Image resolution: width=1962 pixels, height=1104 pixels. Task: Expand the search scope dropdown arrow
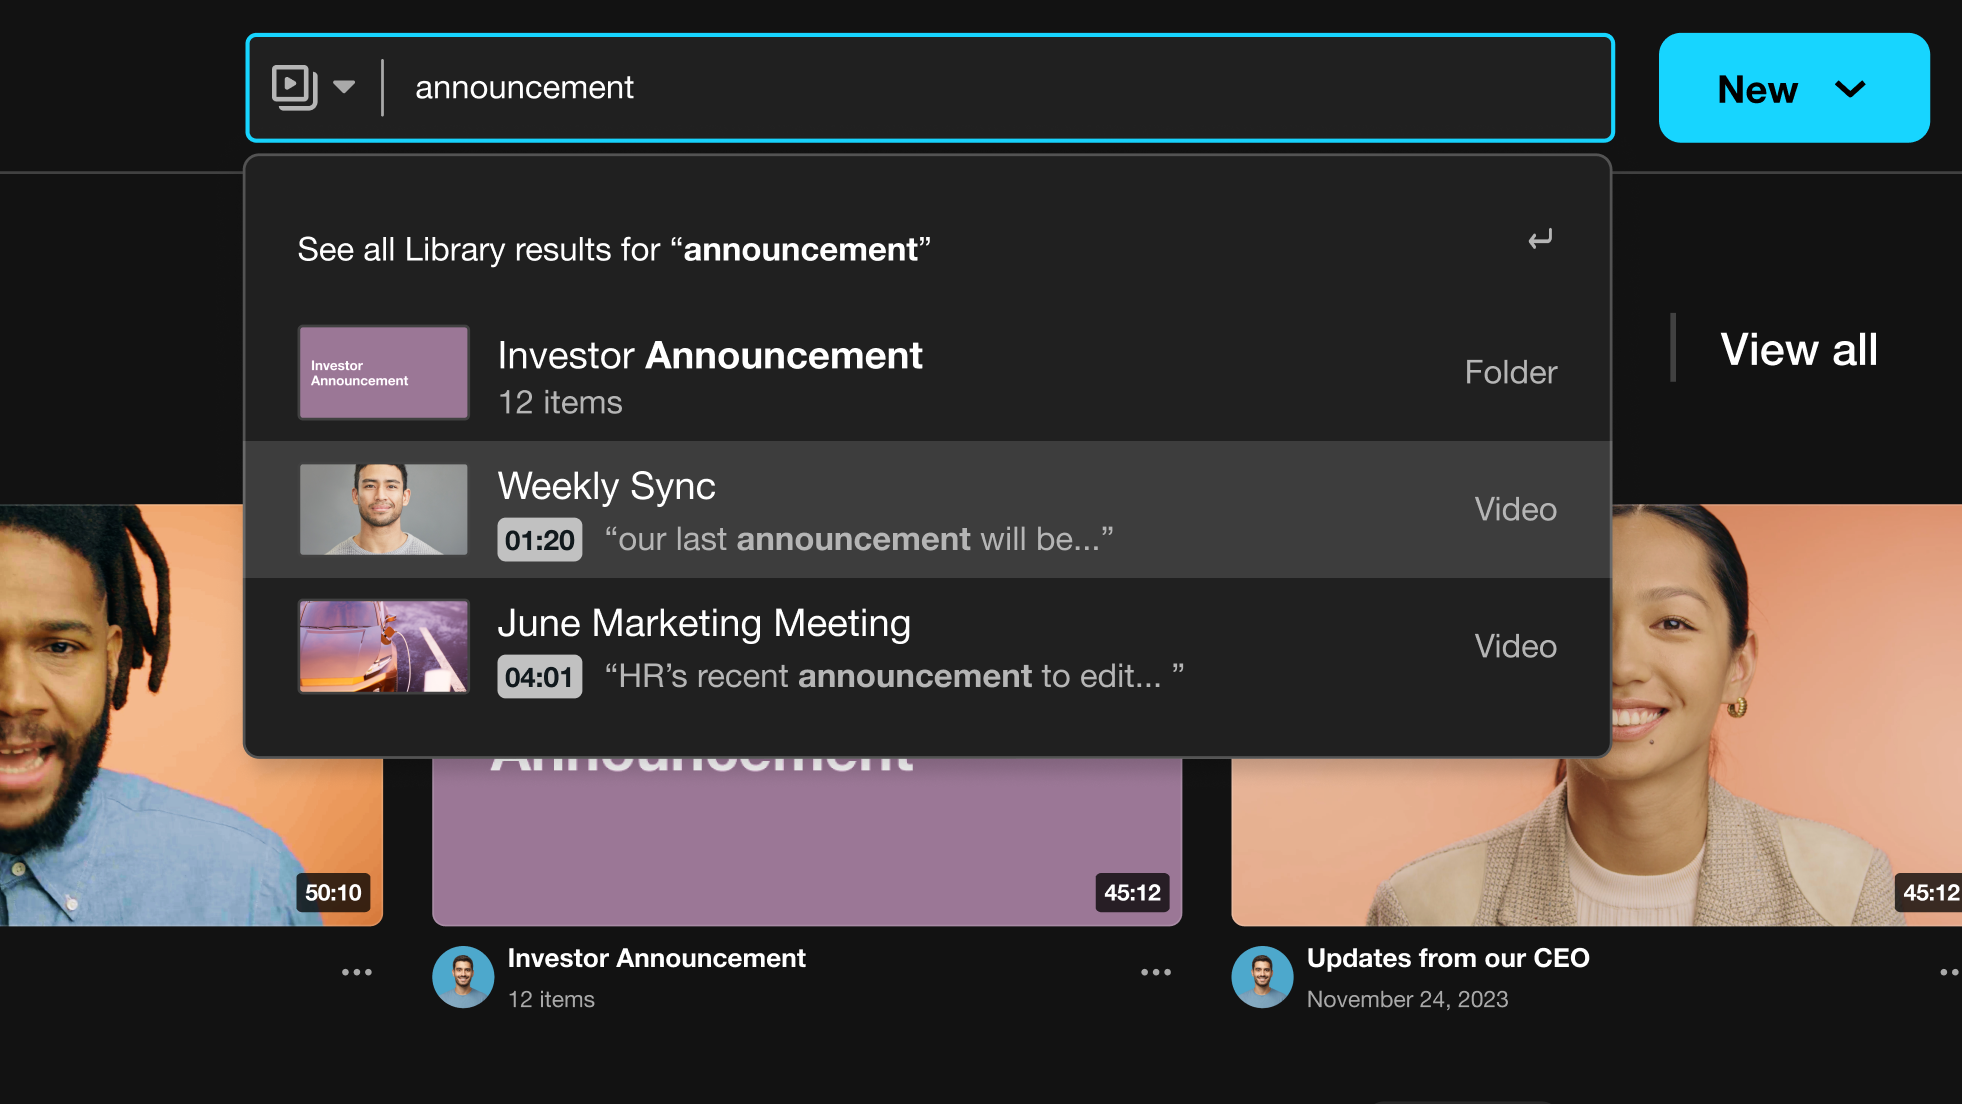click(344, 87)
